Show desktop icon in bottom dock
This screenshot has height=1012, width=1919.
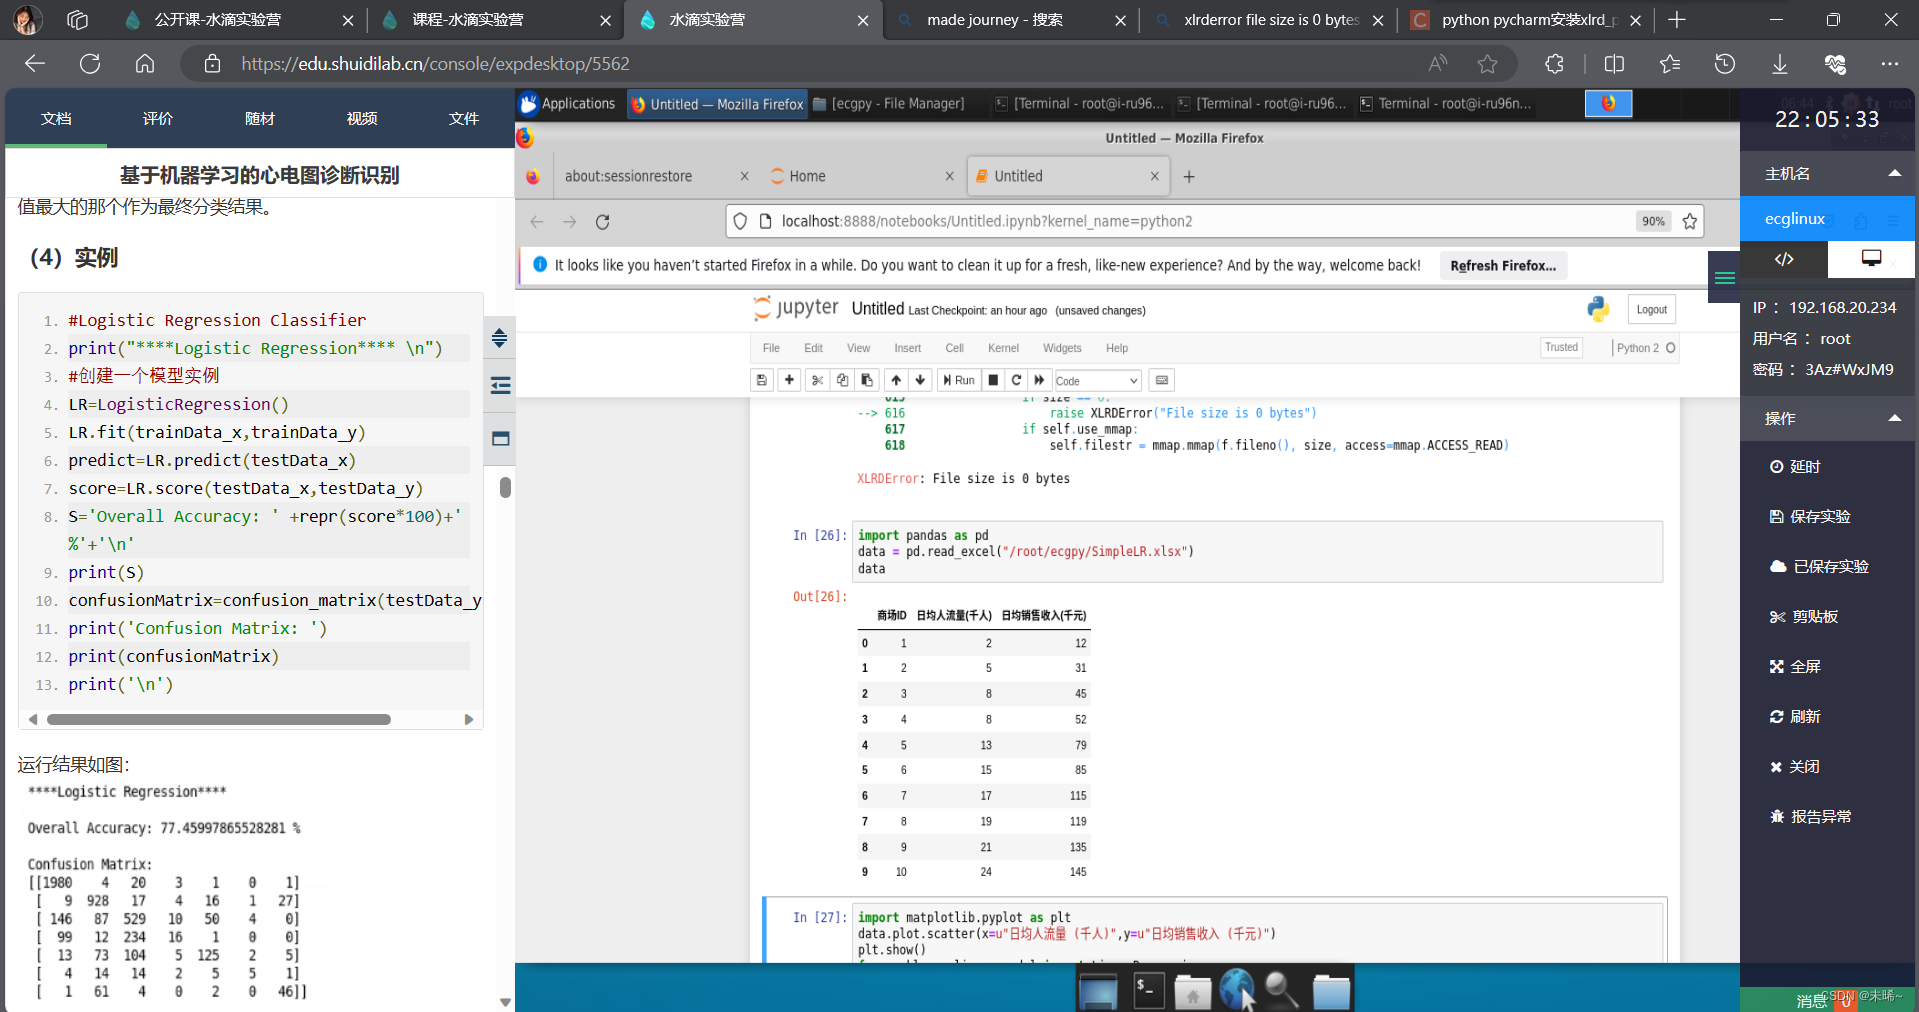tap(1098, 991)
